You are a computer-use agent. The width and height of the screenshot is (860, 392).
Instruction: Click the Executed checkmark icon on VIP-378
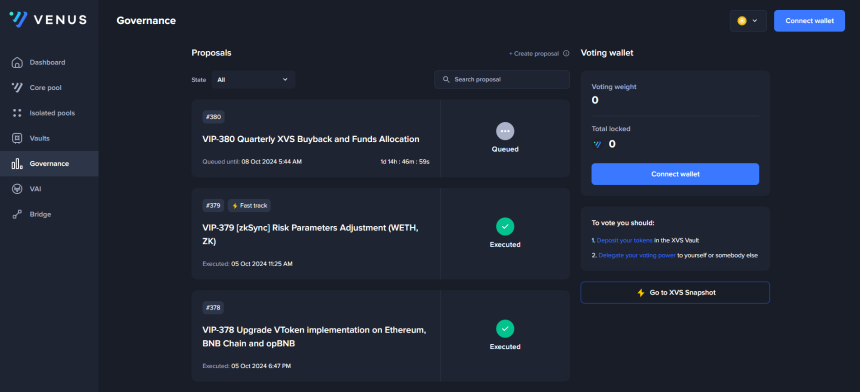[505, 328]
